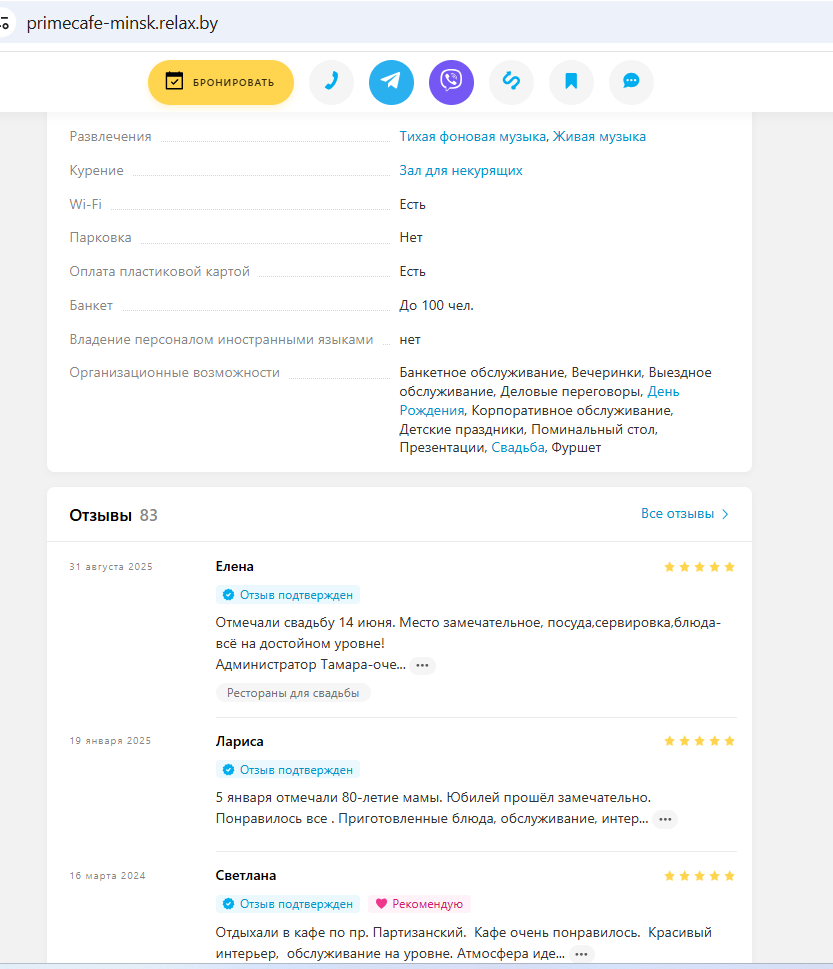Click the Рекомендую badge on Светлана's review
Image resolution: width=833 pixels, height=969 pixels.
click(x=420, y=904)
